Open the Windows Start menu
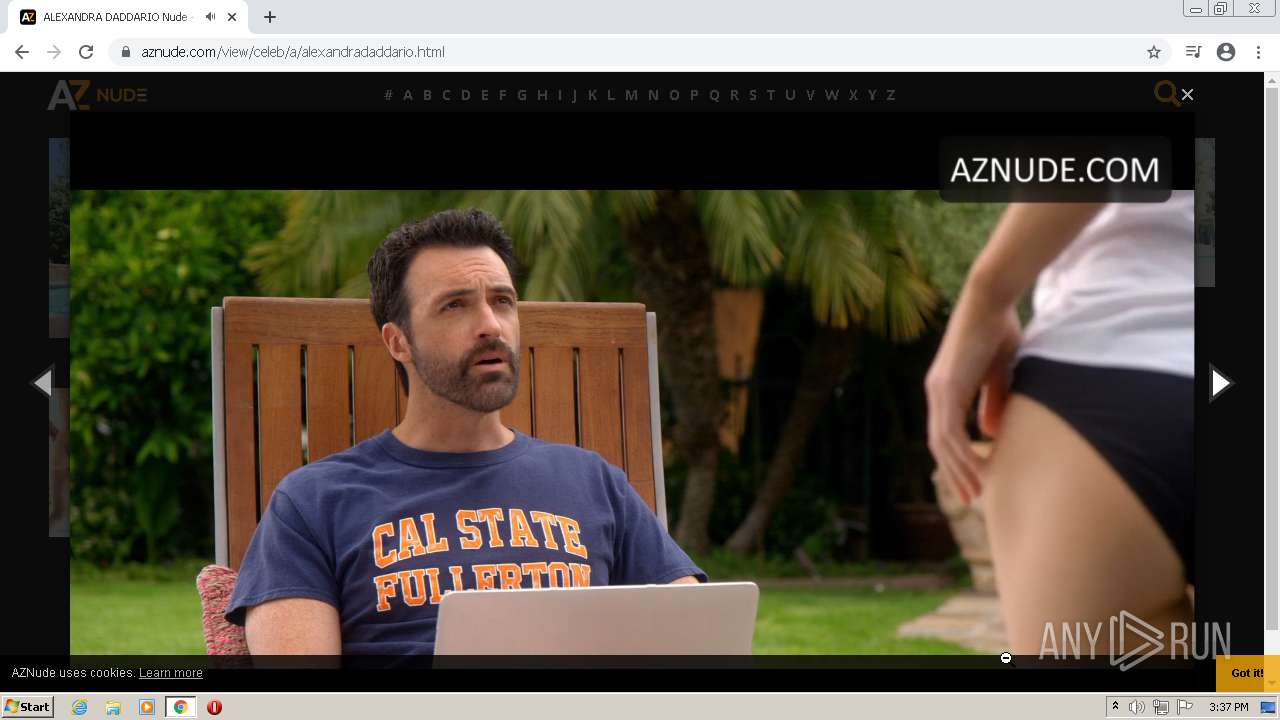Image resolution: width=1280 pixels, height=720 pixels. click(x=27, y=707)
